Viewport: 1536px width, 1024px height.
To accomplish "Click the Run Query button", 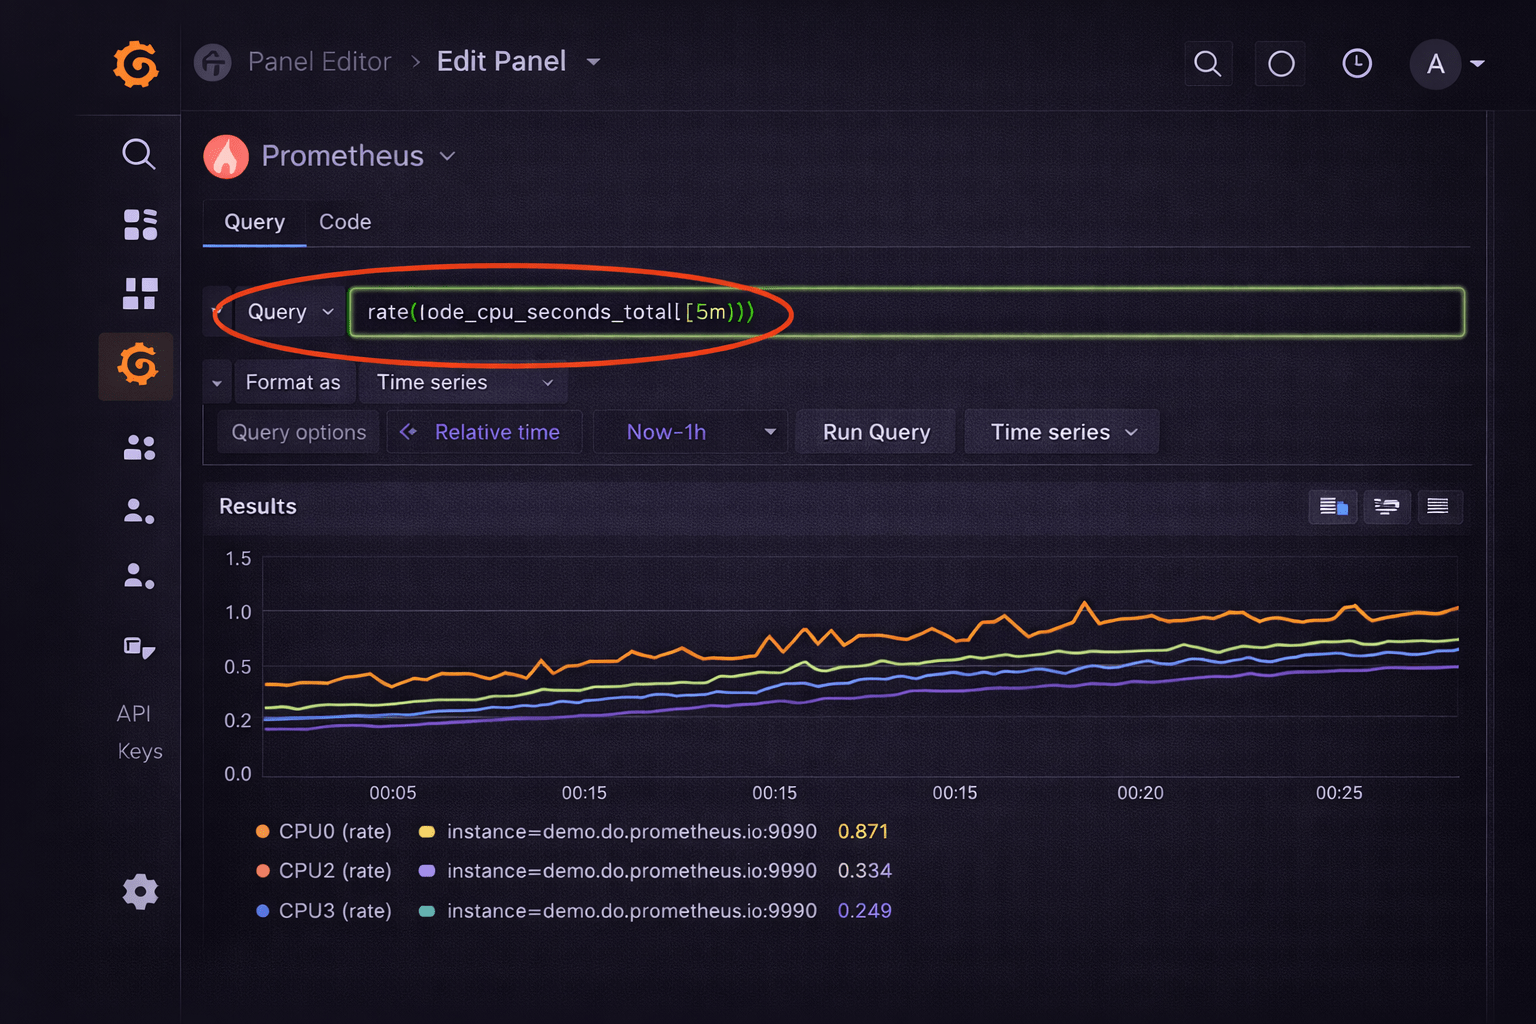I will point(876,432).
